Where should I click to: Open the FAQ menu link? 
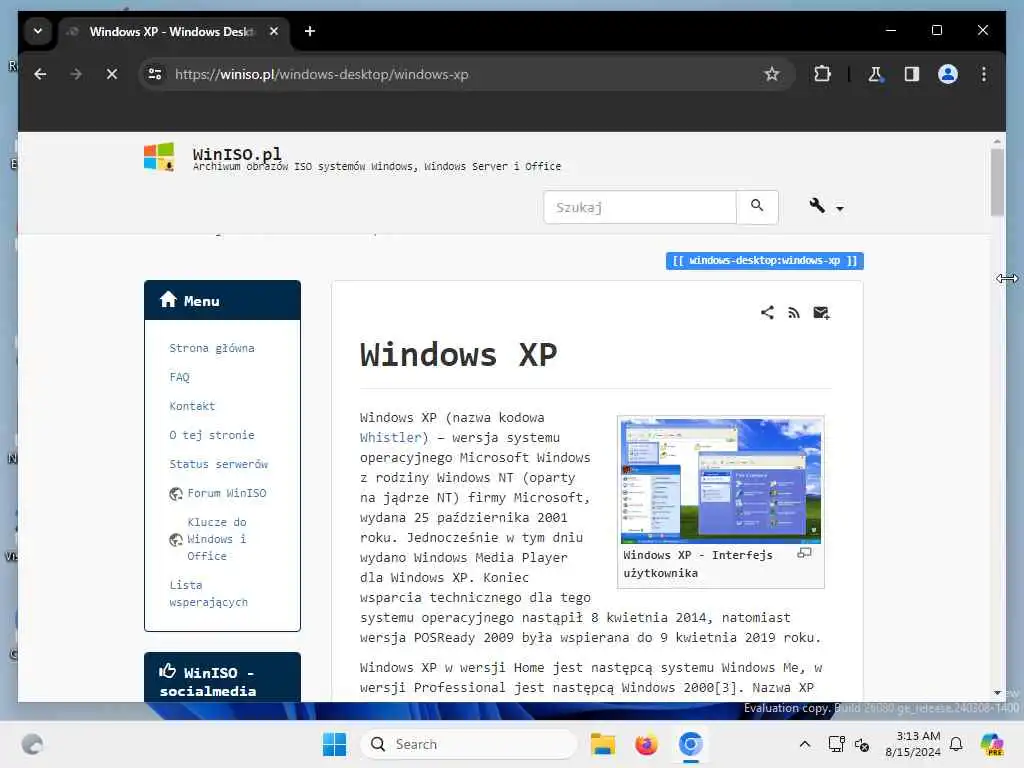coord(179,377)
